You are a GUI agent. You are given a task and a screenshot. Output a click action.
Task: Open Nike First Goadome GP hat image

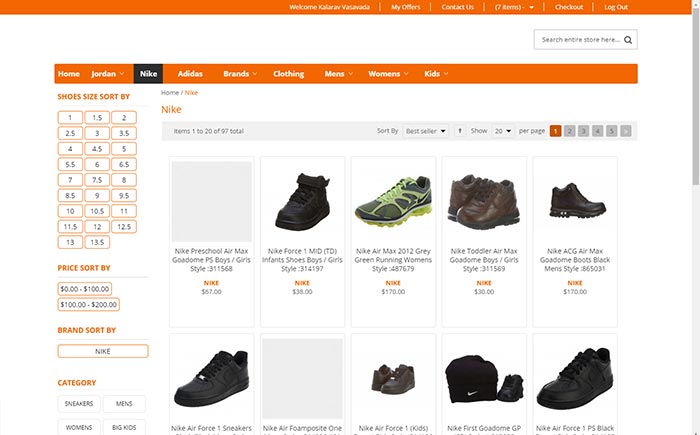(x=484, y=379)
